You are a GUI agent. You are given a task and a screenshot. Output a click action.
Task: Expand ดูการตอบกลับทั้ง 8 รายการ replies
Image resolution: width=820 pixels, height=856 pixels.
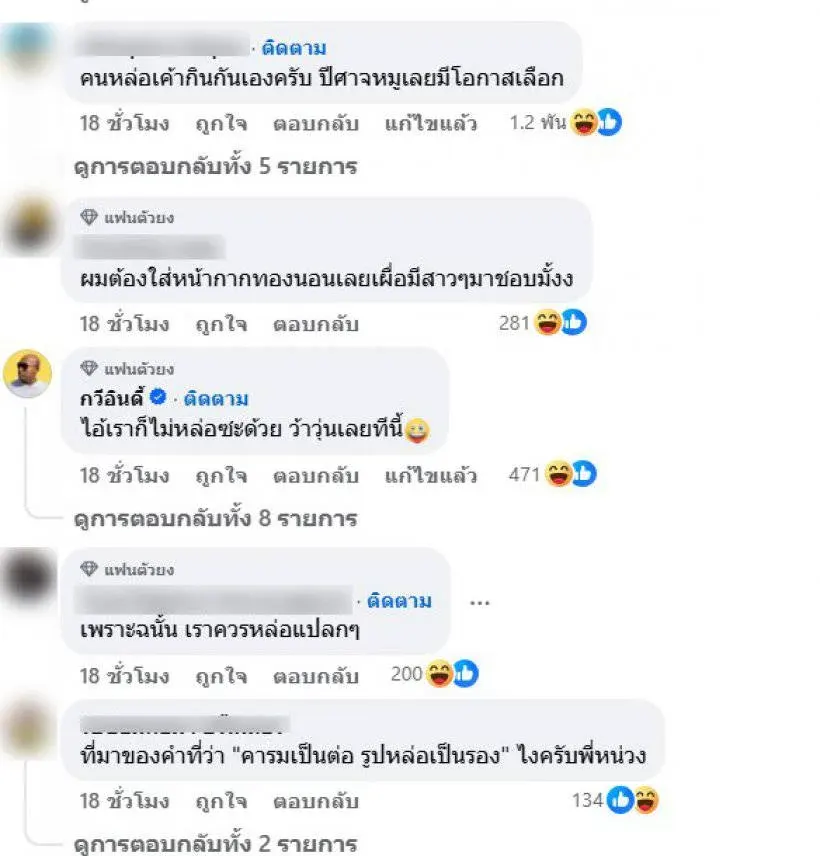[x=216, y=519]
